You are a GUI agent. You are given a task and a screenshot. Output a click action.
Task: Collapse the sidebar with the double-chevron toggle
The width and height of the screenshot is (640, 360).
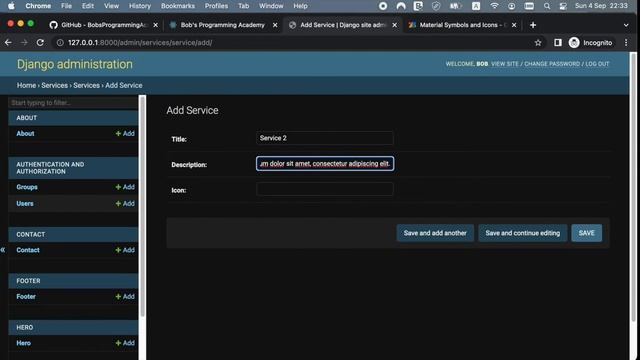click(3, 249)
